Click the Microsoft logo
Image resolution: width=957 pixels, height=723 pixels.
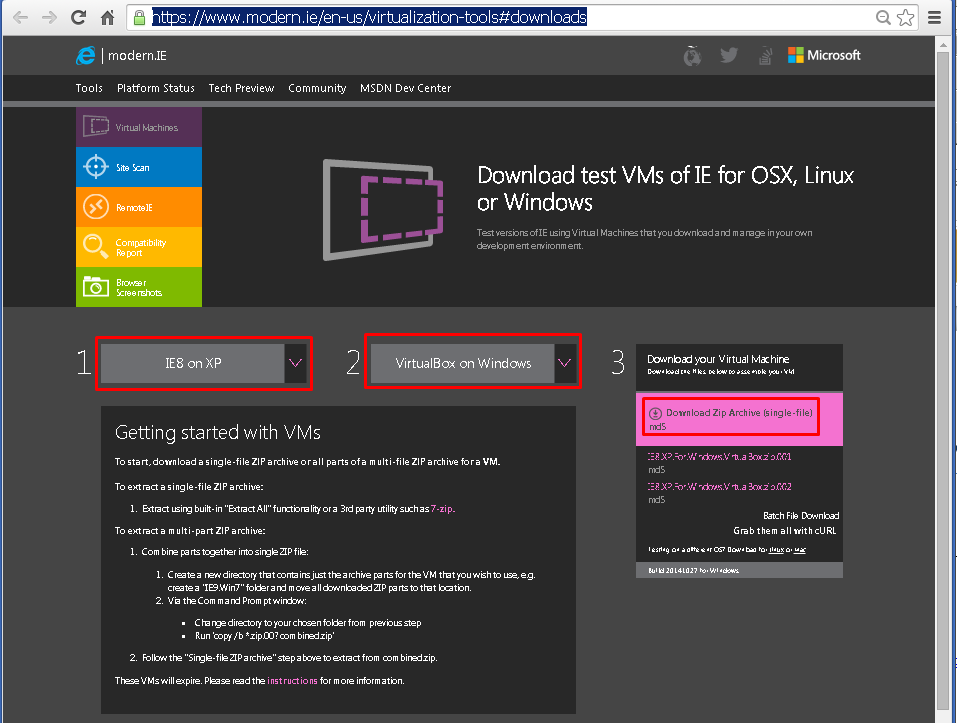[824, 55]
